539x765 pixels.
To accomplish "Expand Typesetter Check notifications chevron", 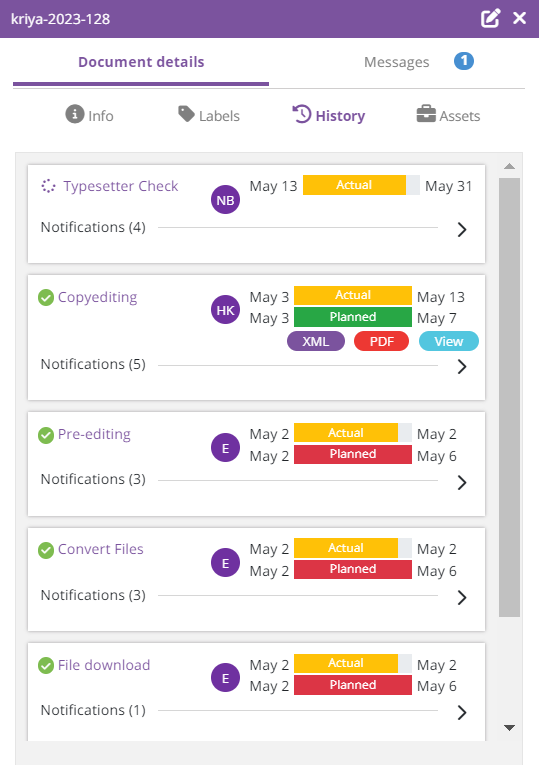I will point(462,229).
